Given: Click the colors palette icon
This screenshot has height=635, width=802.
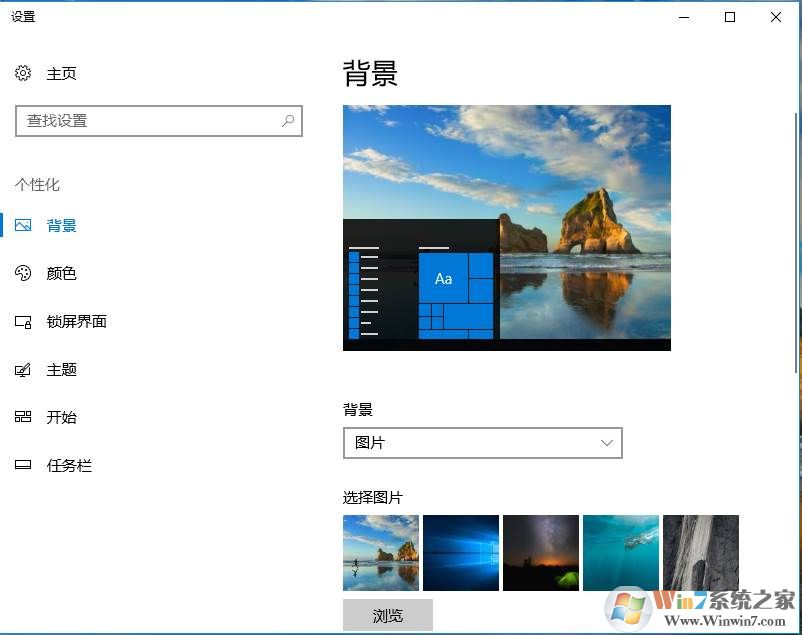Looking at the screenshot, I should [23, 273].
